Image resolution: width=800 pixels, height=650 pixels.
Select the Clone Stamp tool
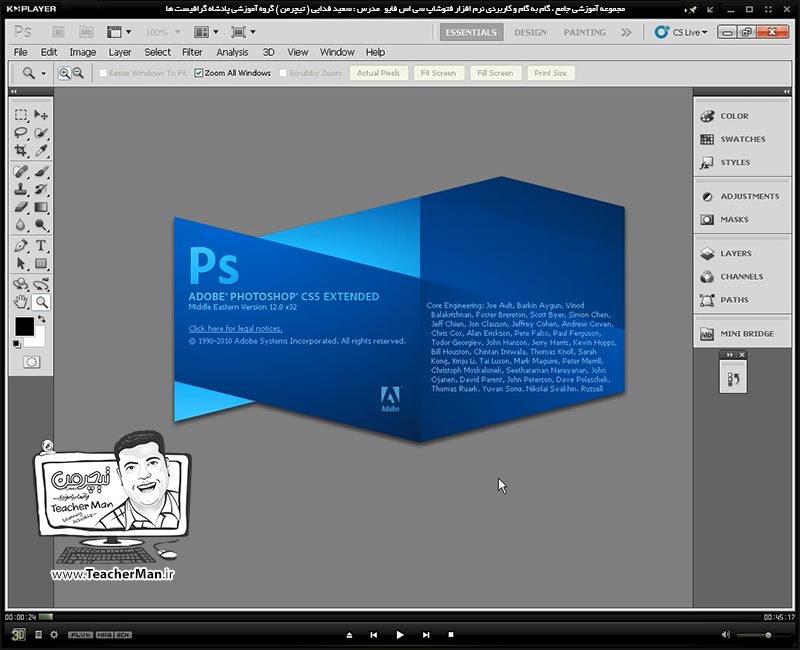pos(21,189)
